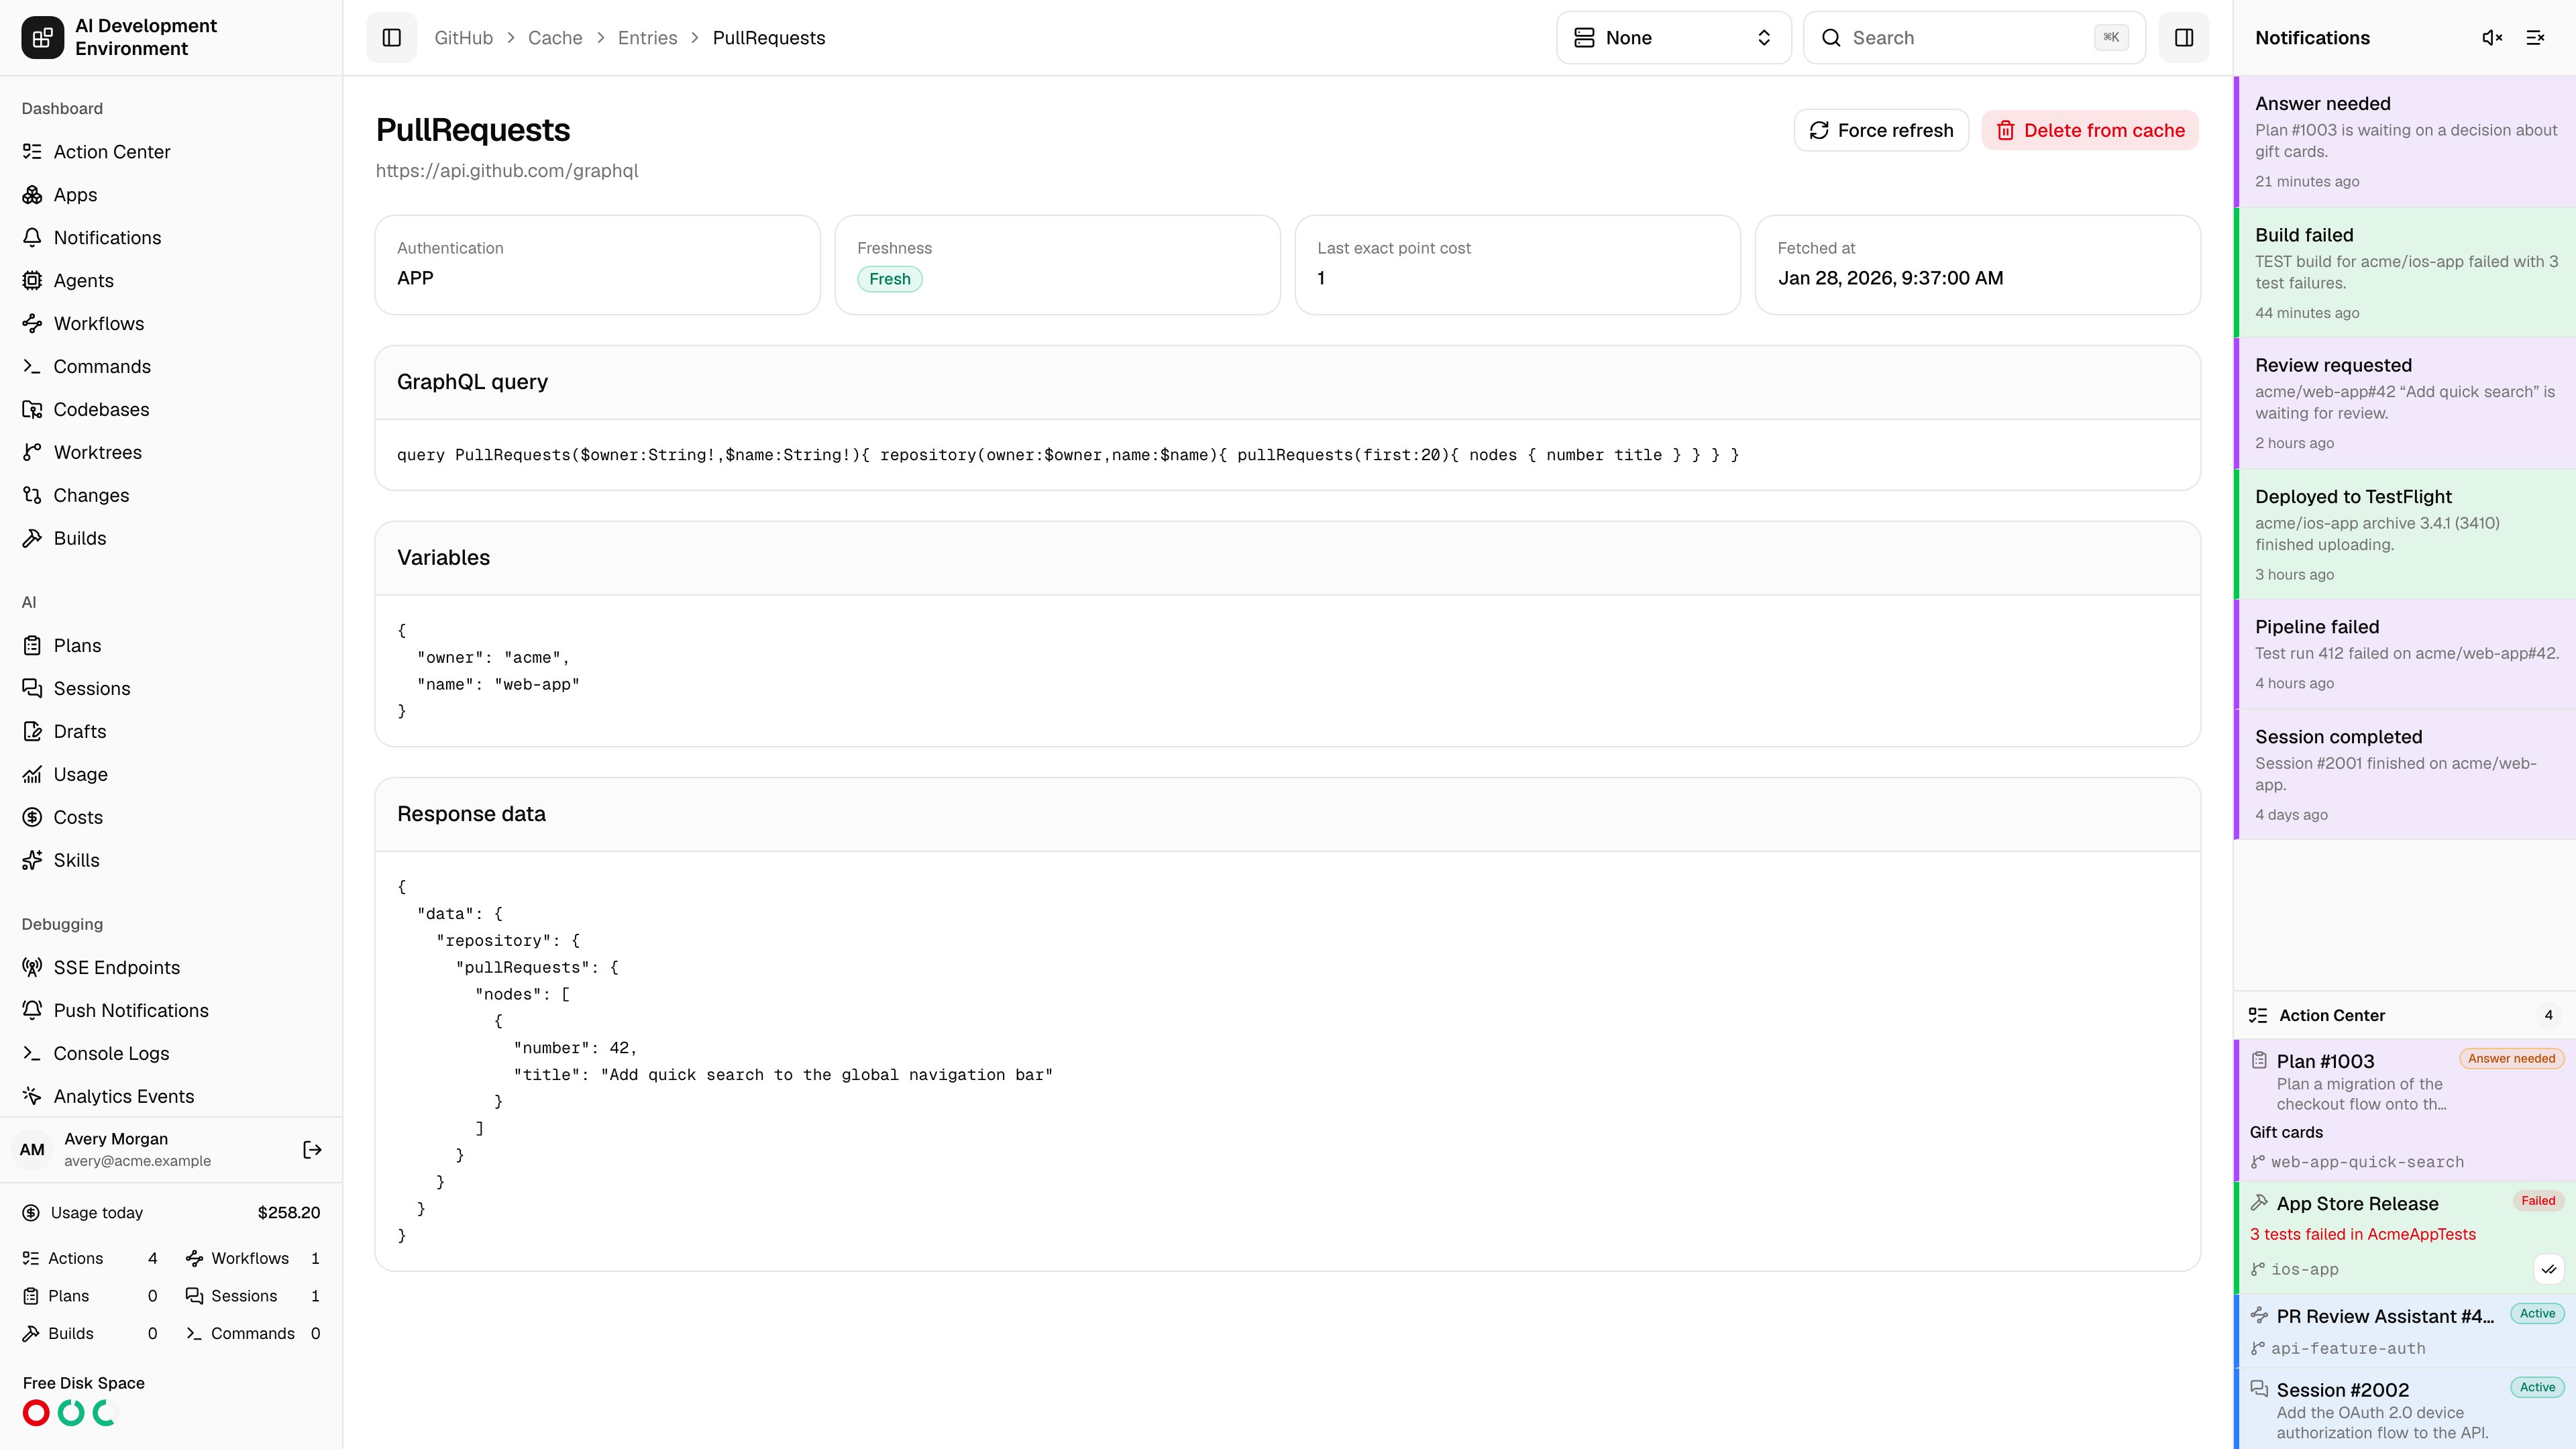
Task: Mark App Store Release done check icon
Action: [x=2549, y=1270]
